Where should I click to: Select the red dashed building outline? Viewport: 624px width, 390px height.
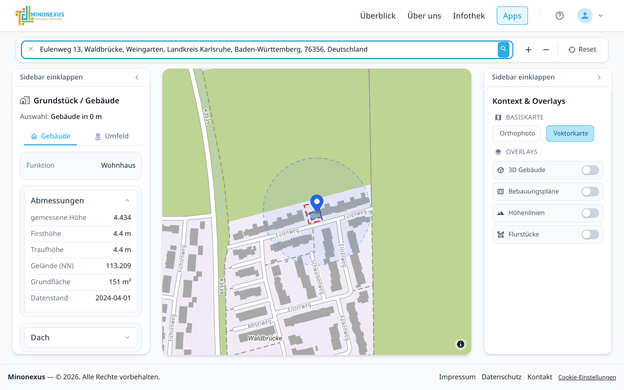tap(313, 214)
